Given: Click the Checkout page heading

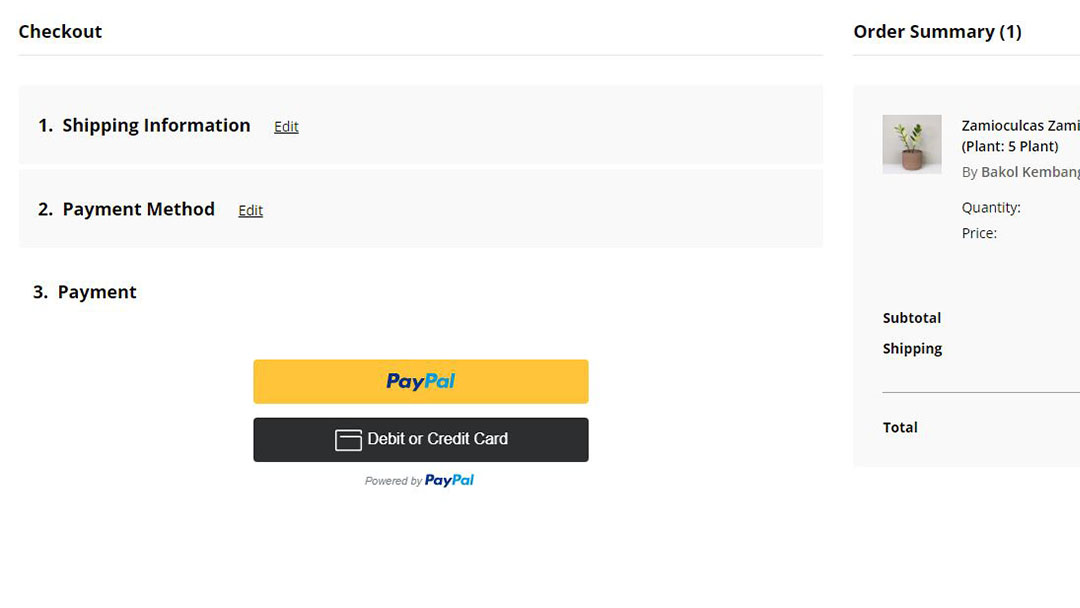Looking at the screenshot, I should [x=60, y=32].
